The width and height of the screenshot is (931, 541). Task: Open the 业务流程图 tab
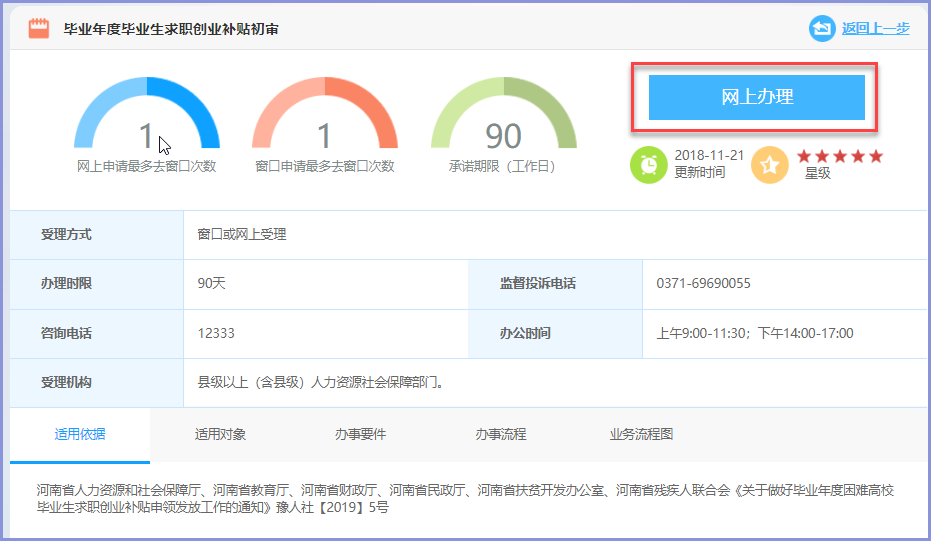(641, 435)
